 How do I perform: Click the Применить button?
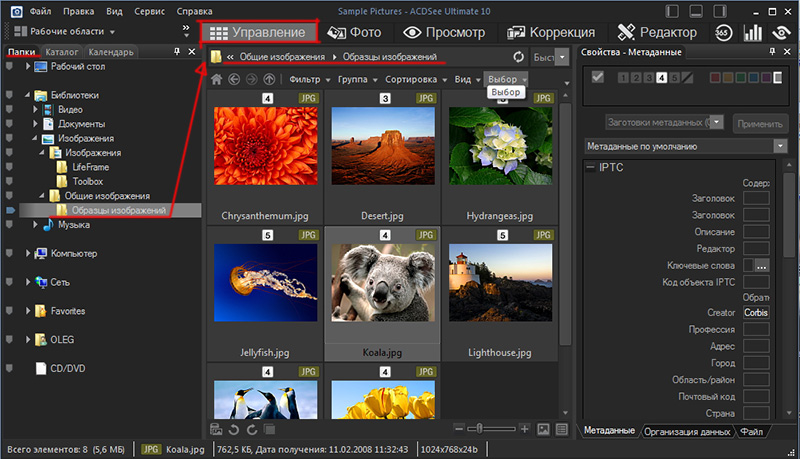(x=760, y=124)
